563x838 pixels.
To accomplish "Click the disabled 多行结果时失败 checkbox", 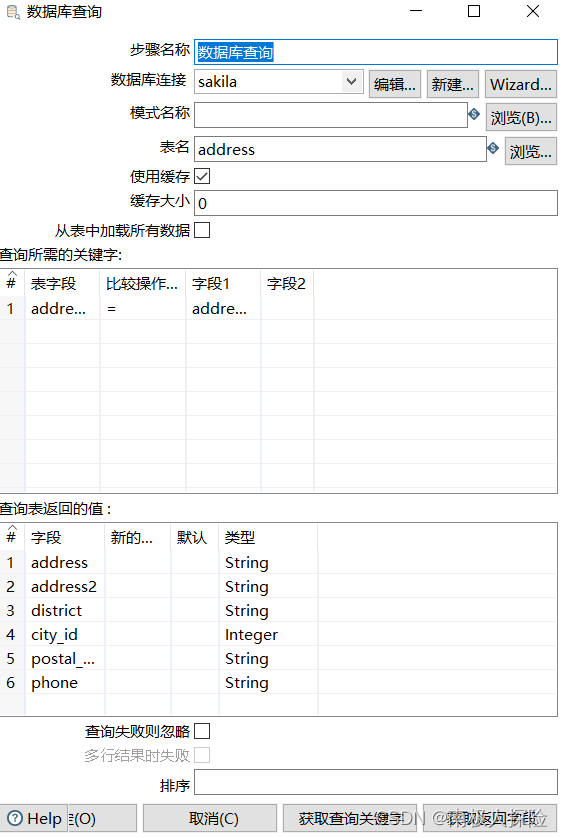I will [x=202, y=755].
